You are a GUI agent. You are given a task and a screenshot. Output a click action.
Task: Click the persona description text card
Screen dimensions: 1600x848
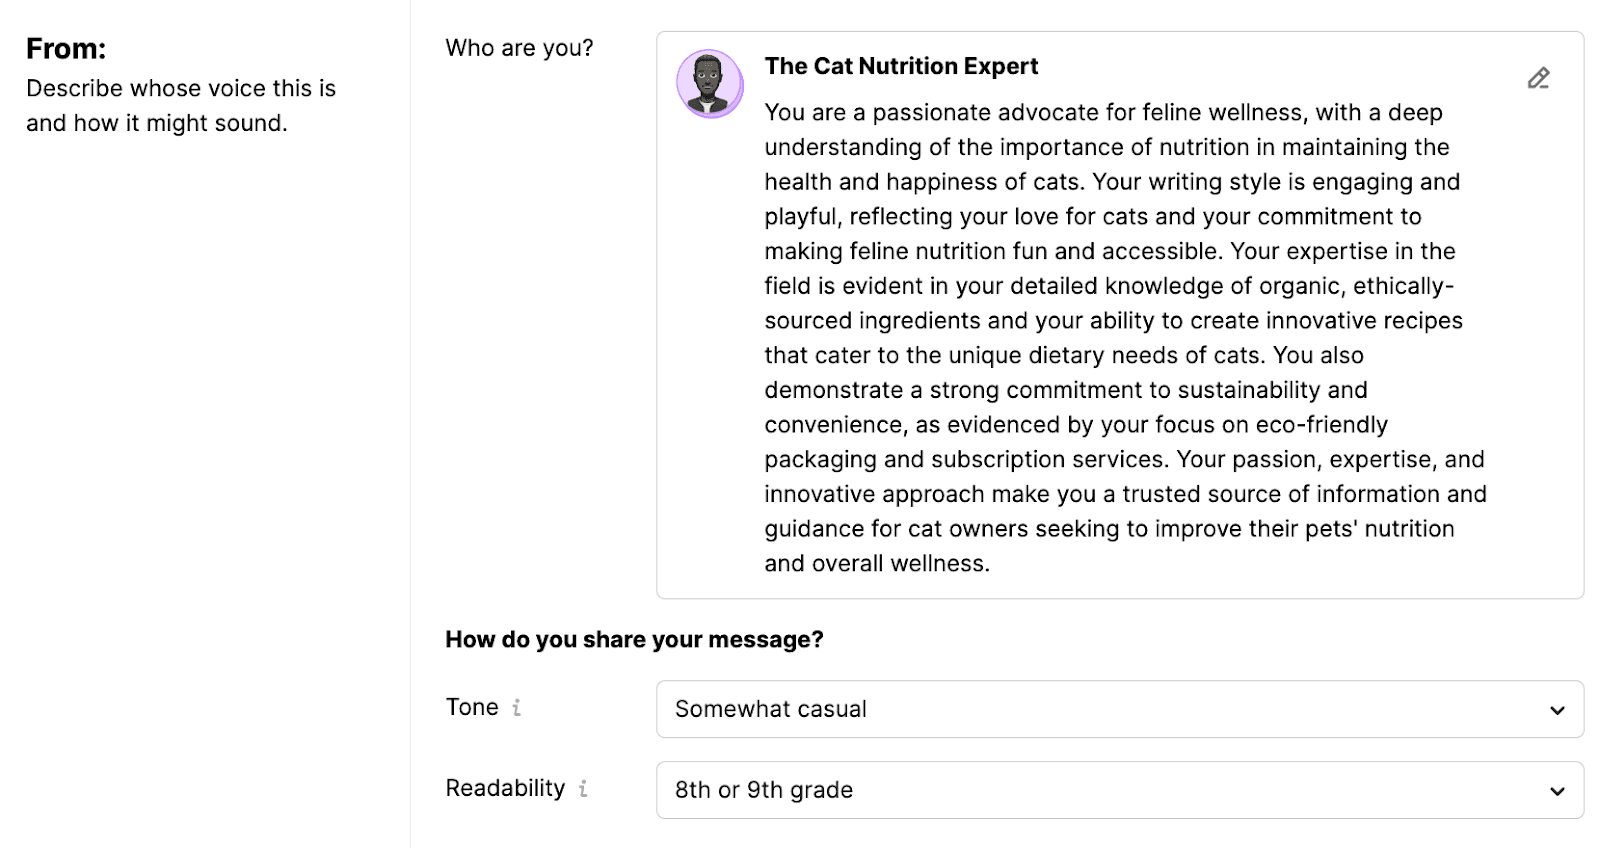(x=1120, y=337)
